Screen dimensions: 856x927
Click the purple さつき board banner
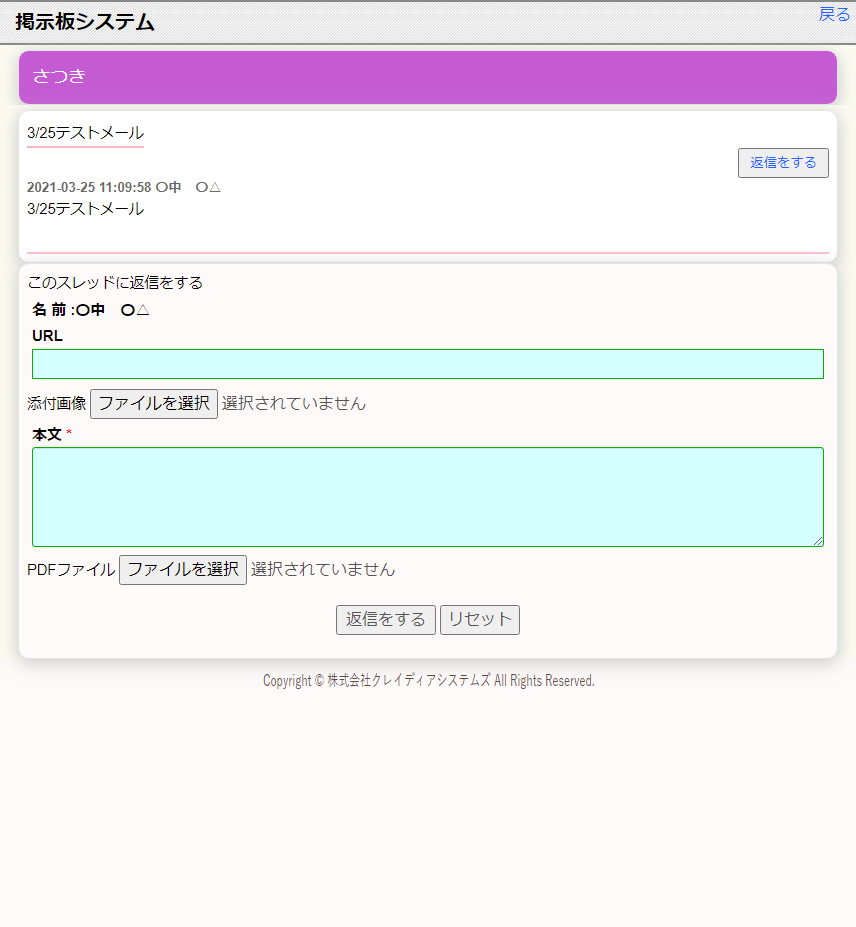pos(427,77)
